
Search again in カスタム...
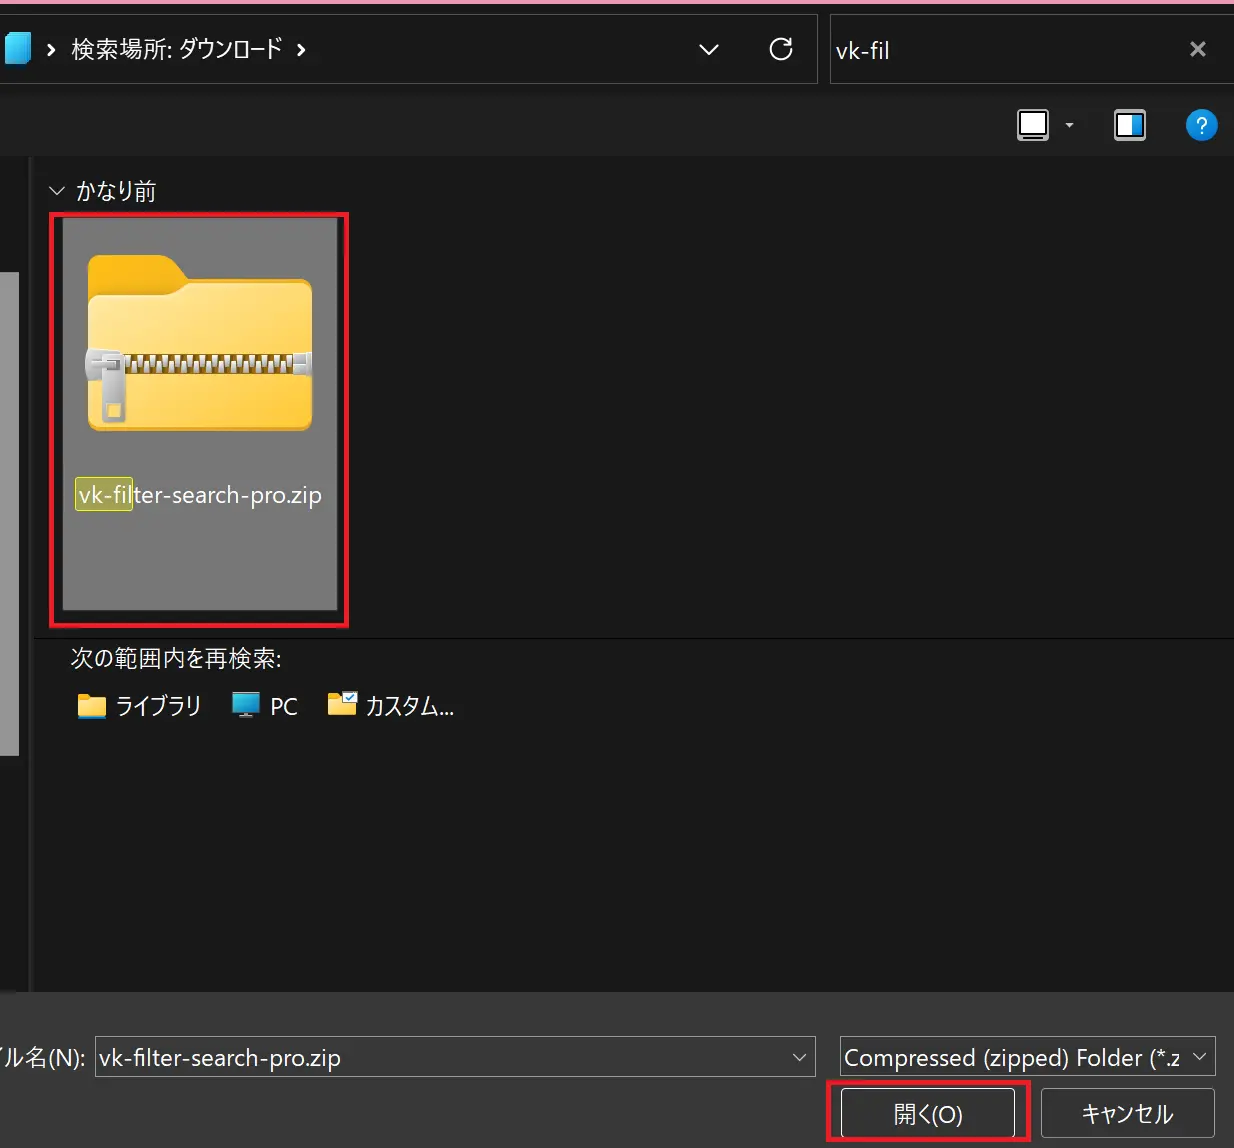pos(391,706)
